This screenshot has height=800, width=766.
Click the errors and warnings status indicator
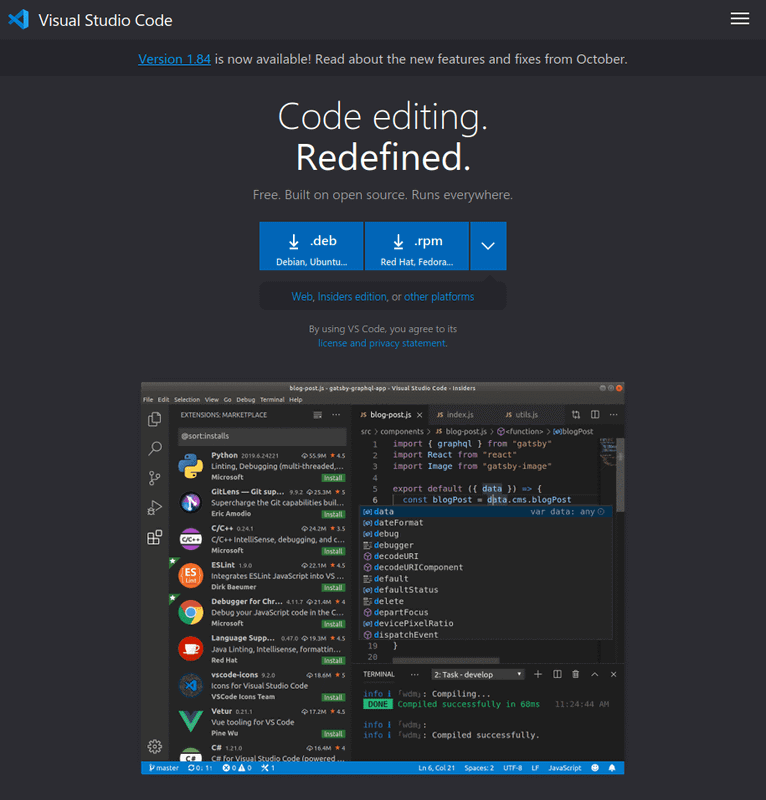click(237, 768)
